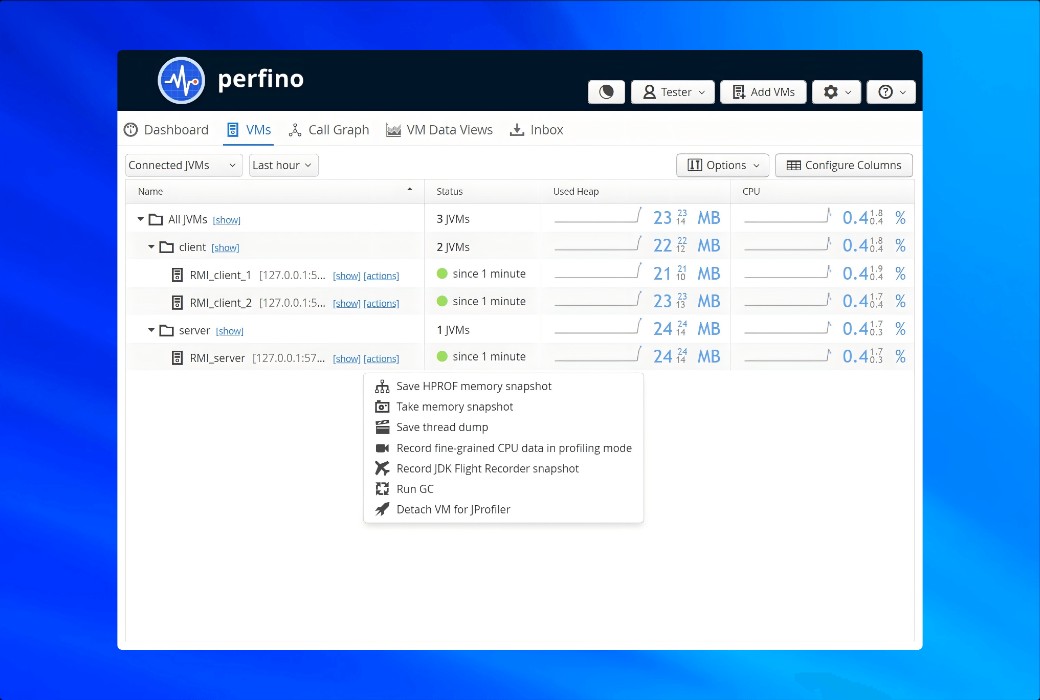Go to VM Data Views tab
This screenshot has height=700, width=1040.
[440, 129]
